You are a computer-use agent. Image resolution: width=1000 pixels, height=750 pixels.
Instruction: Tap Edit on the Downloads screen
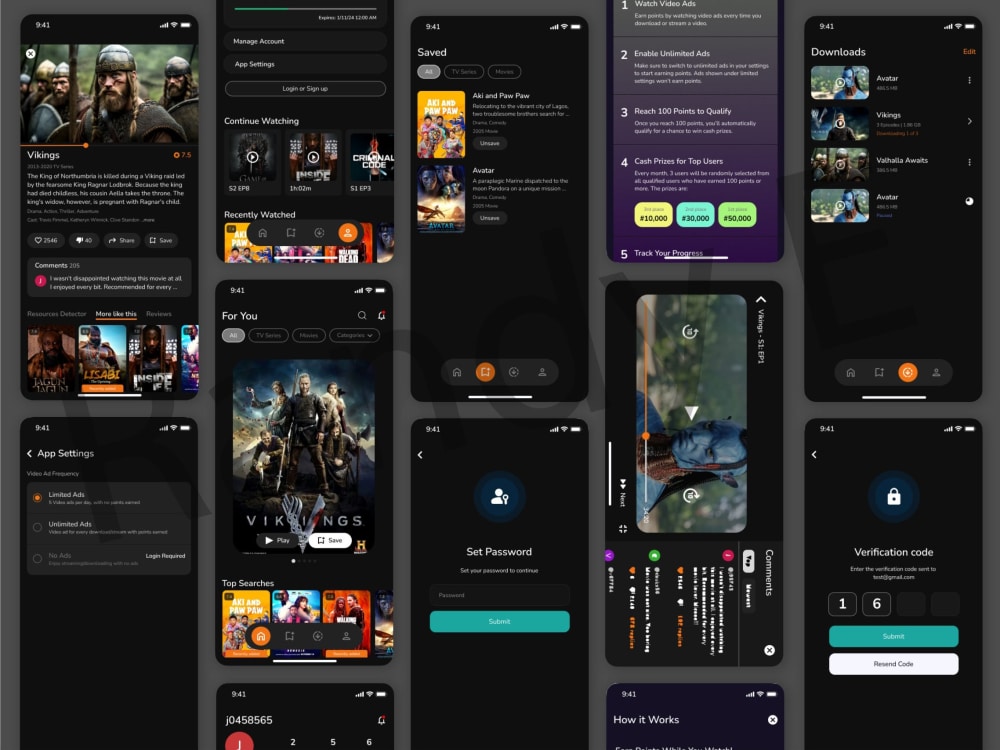point(969,52)
